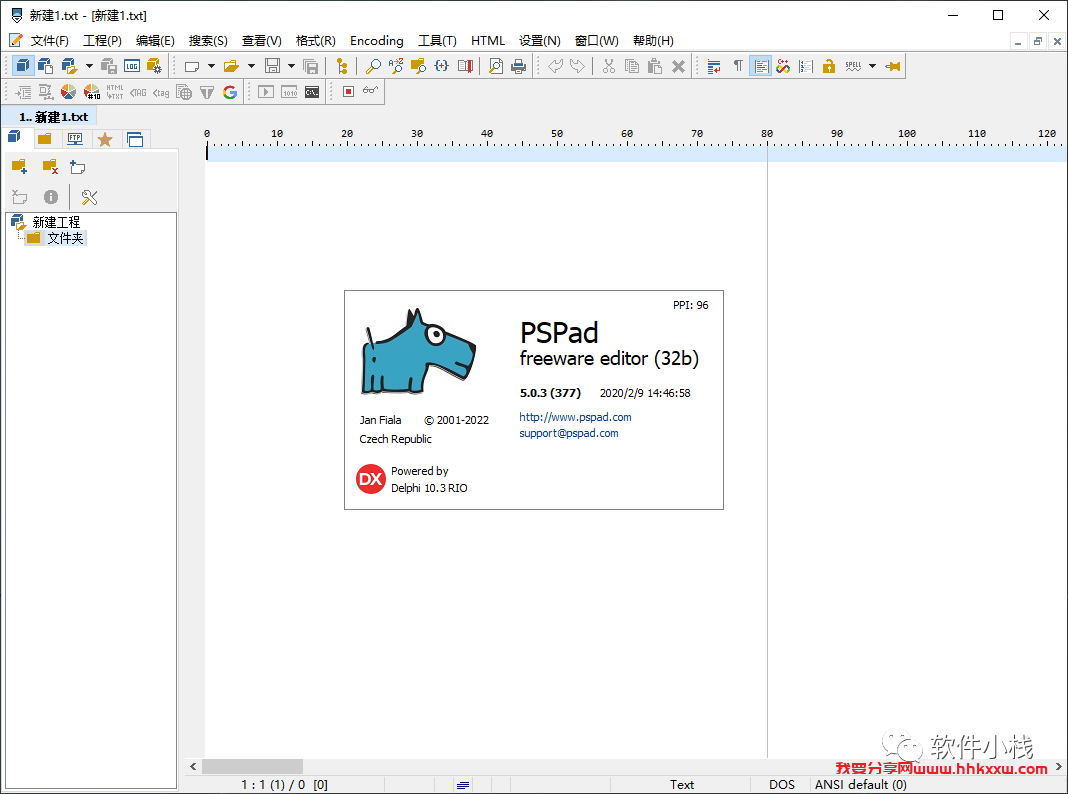The width and height of the screenshot is (1068, 794).
Task: Click the matching bracket braces icon
Action: point(441,66)
